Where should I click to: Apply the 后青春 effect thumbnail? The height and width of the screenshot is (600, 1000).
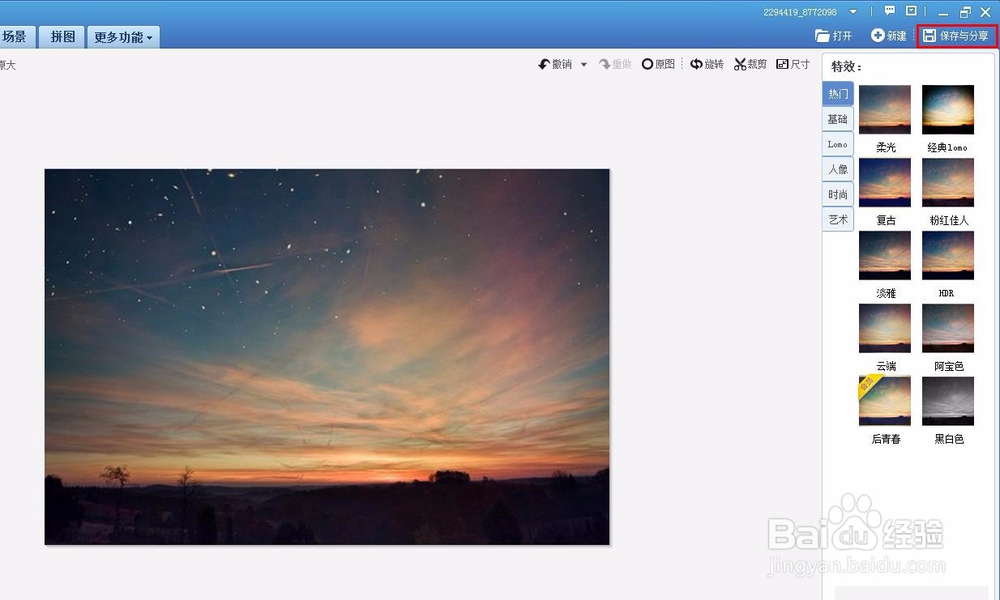tap(885, 401)
